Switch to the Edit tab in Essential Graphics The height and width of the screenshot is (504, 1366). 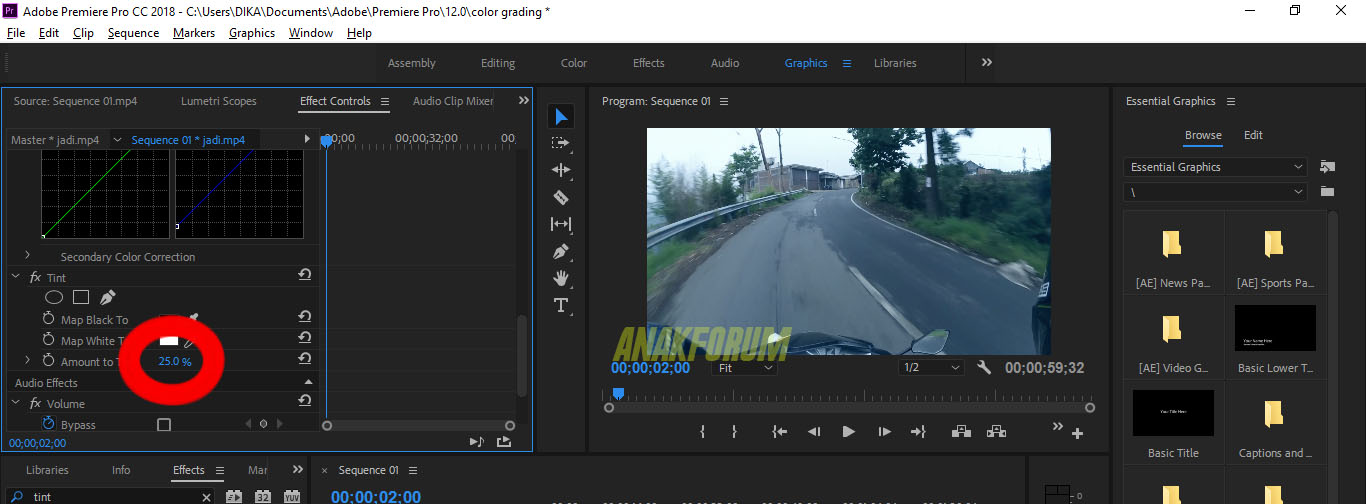tap(1253, 135)
